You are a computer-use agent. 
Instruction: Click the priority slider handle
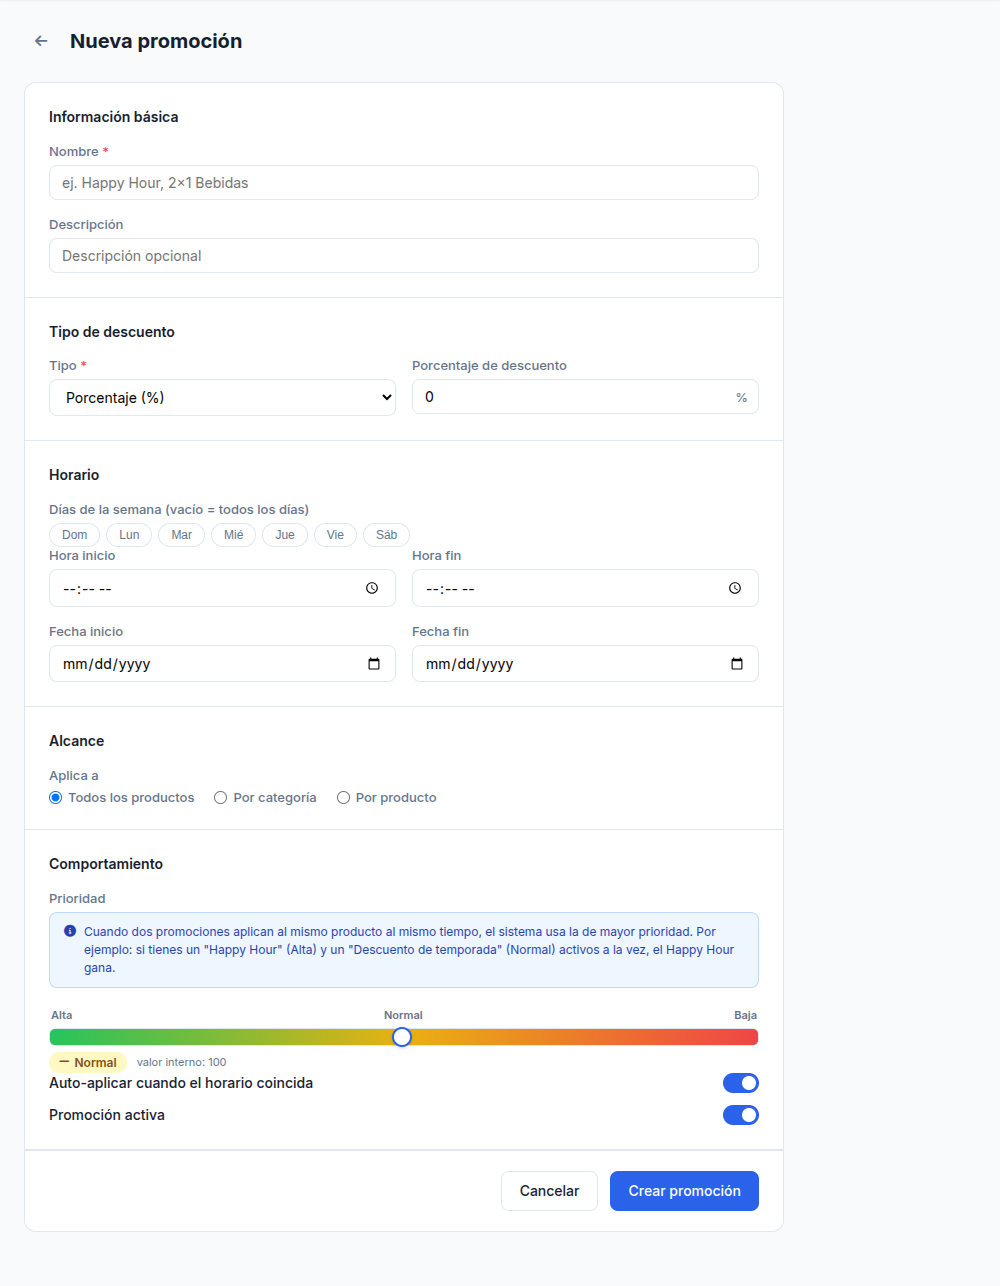coord(402,1037)
